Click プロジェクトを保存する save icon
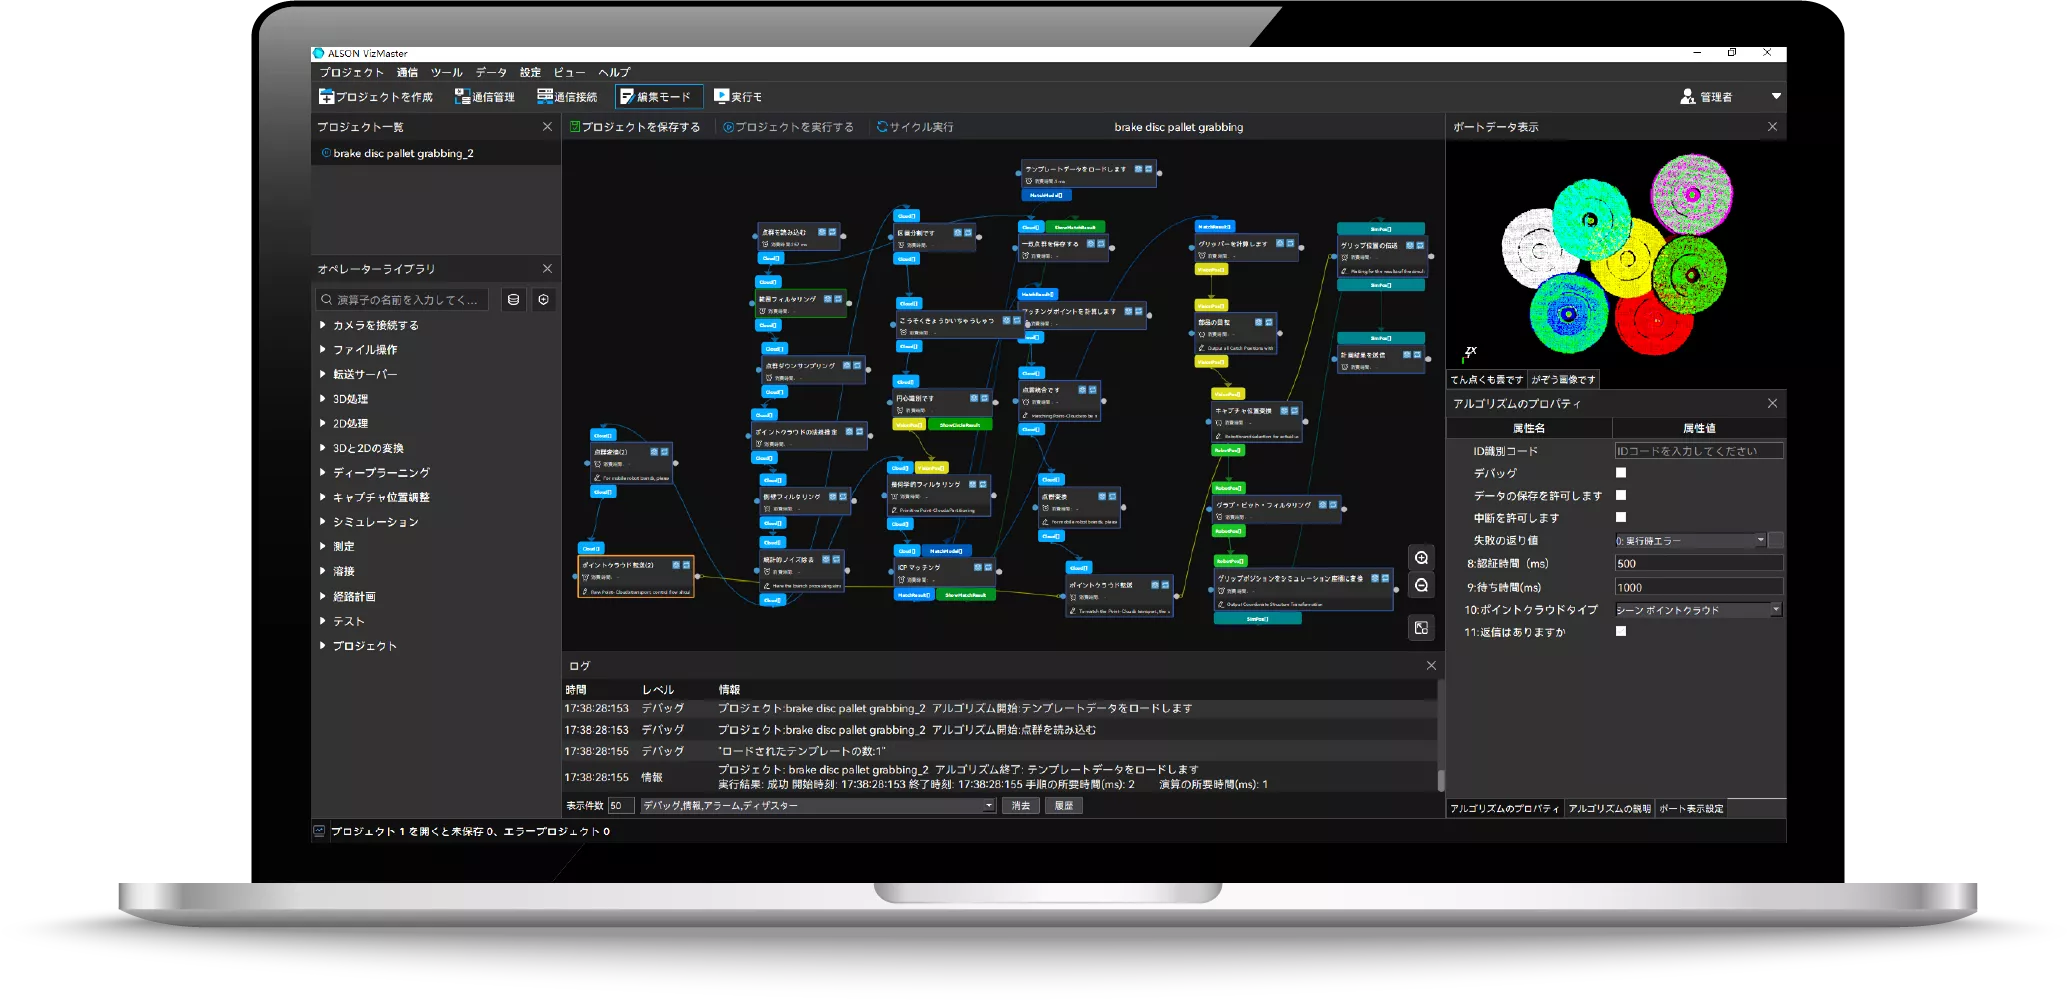The image size is (2068, 1001). [575, 127]
